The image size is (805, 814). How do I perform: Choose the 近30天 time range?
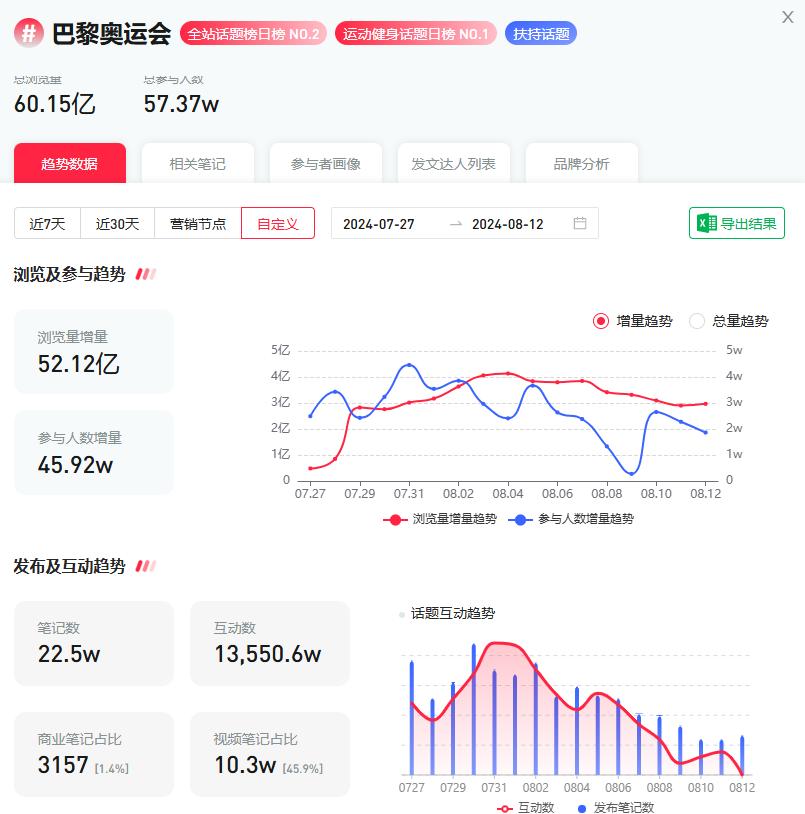[x=117, y=223]
